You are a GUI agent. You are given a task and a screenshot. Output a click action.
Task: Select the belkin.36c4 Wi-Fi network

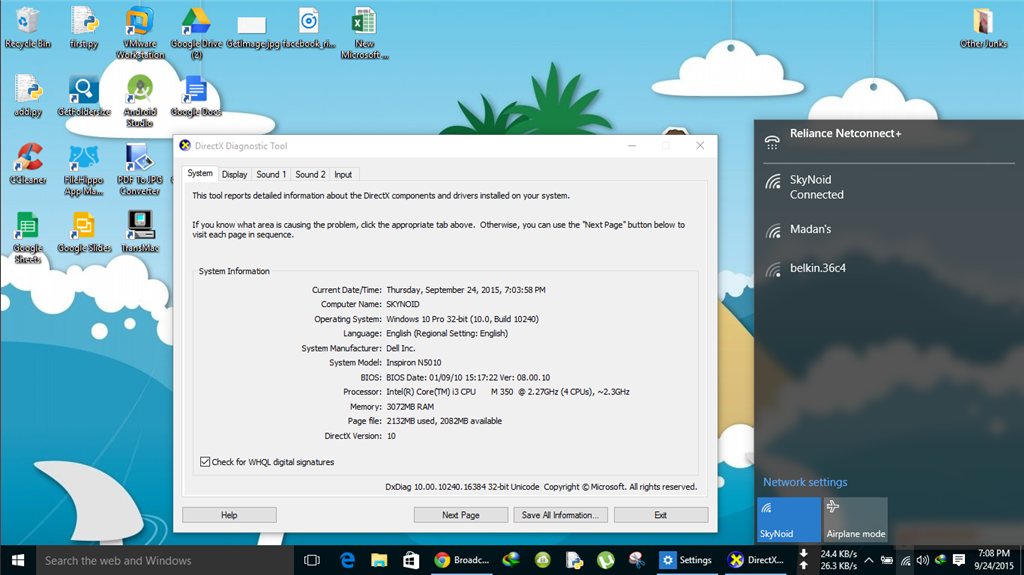click(888, 268)
